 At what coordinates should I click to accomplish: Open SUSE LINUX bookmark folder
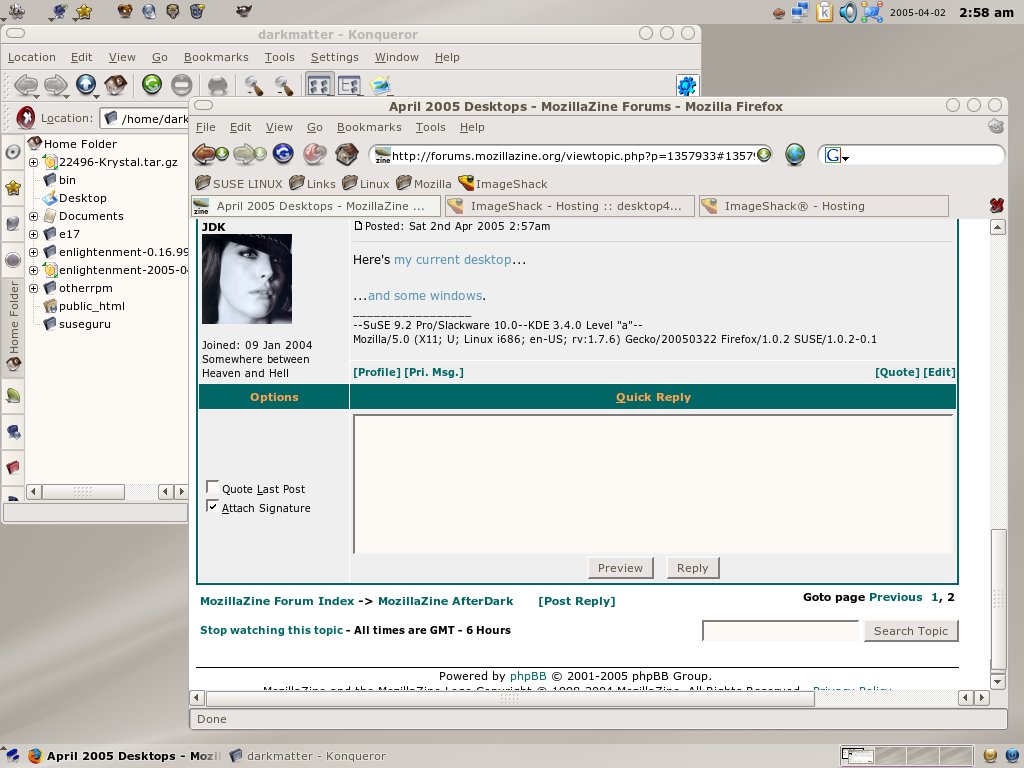point(239,184)
